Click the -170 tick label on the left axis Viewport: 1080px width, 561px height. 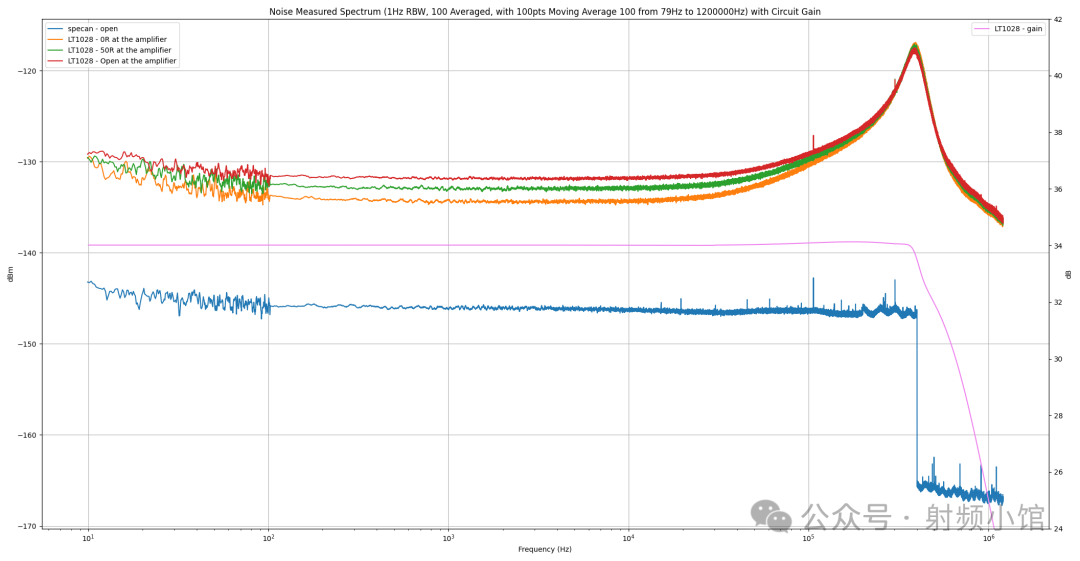[x=28, y=526]
